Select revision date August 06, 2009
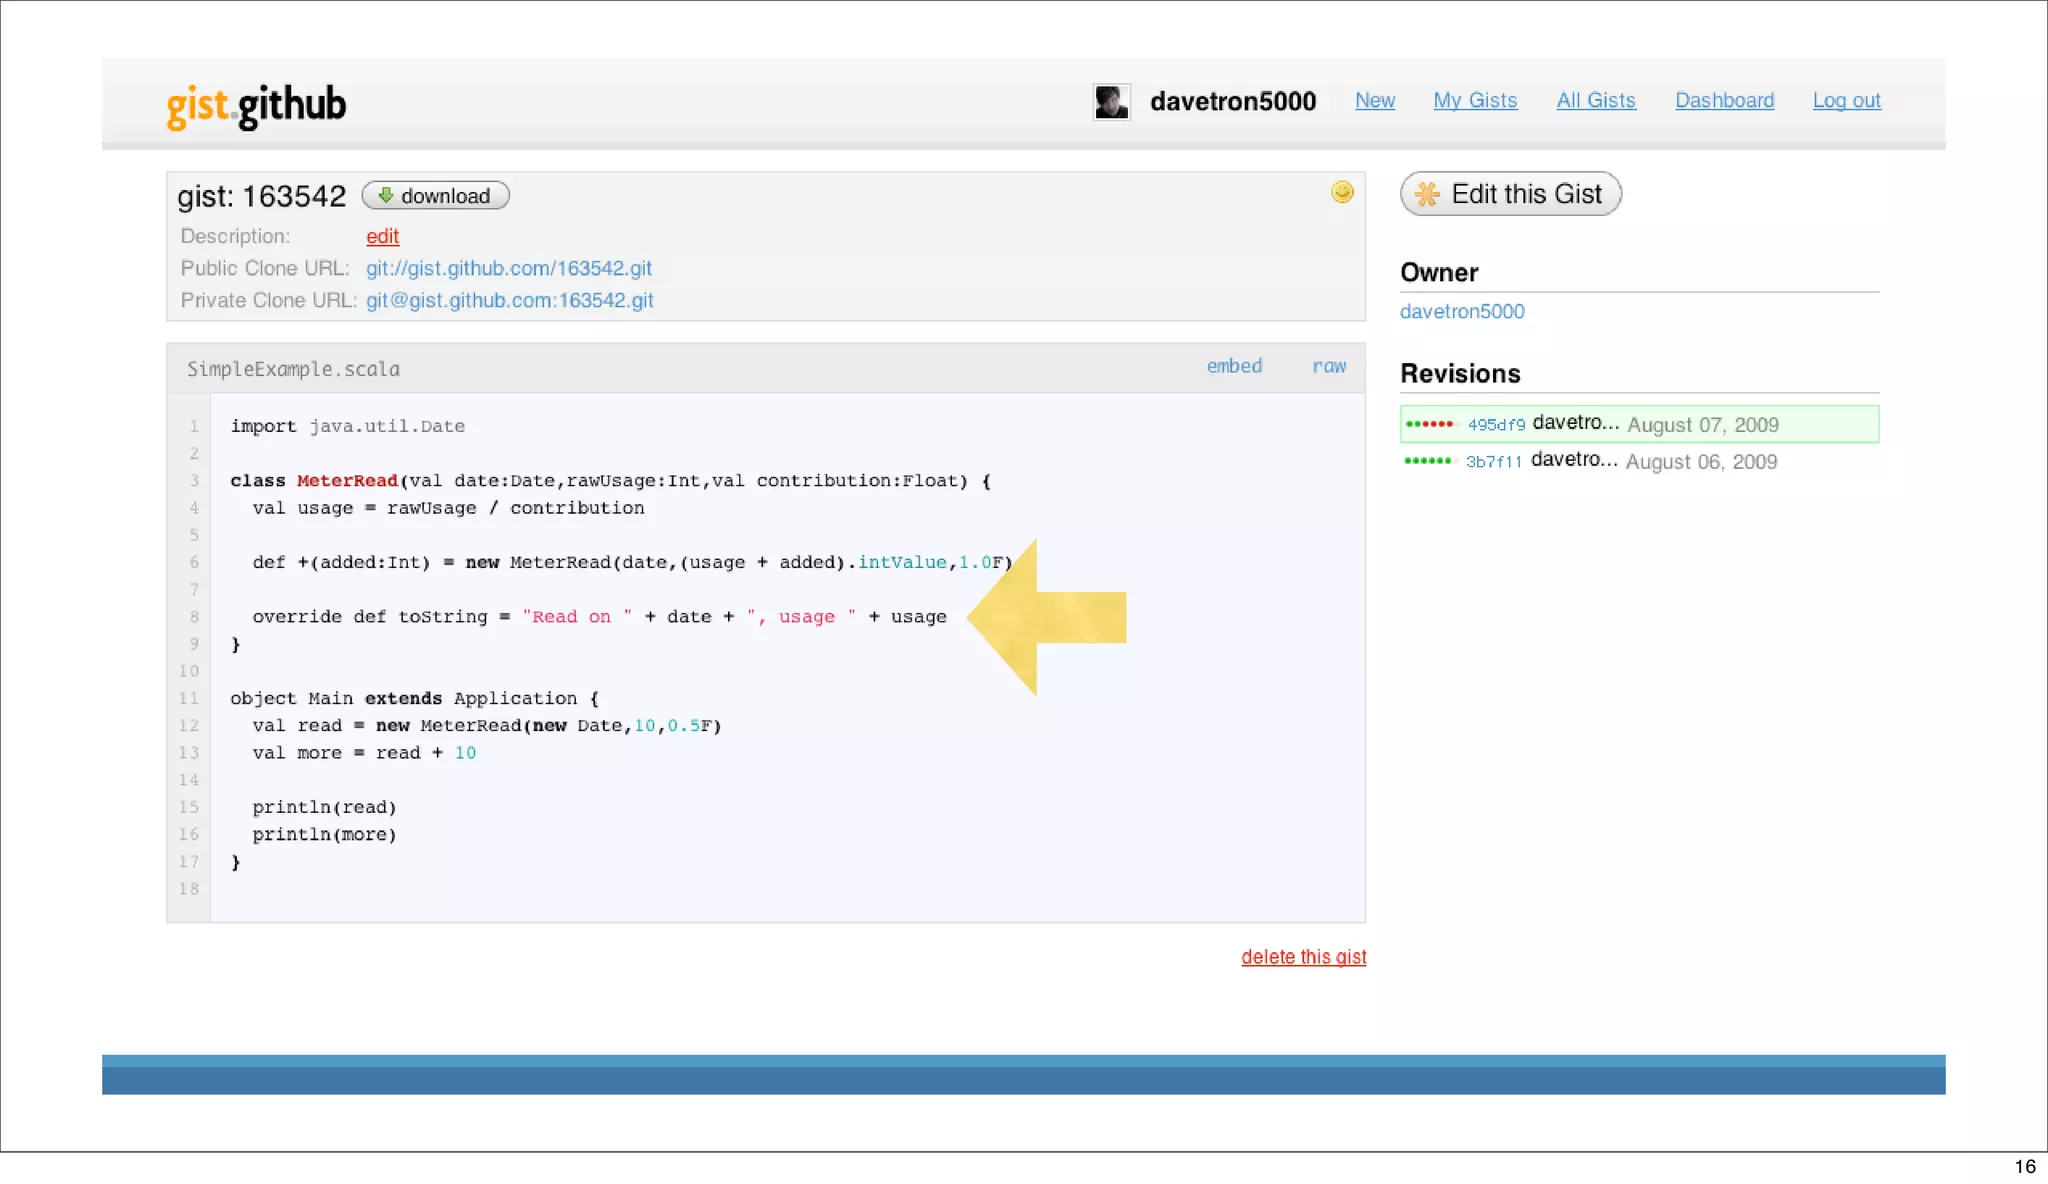2048x1184 pixels. tap(1701, 462)
